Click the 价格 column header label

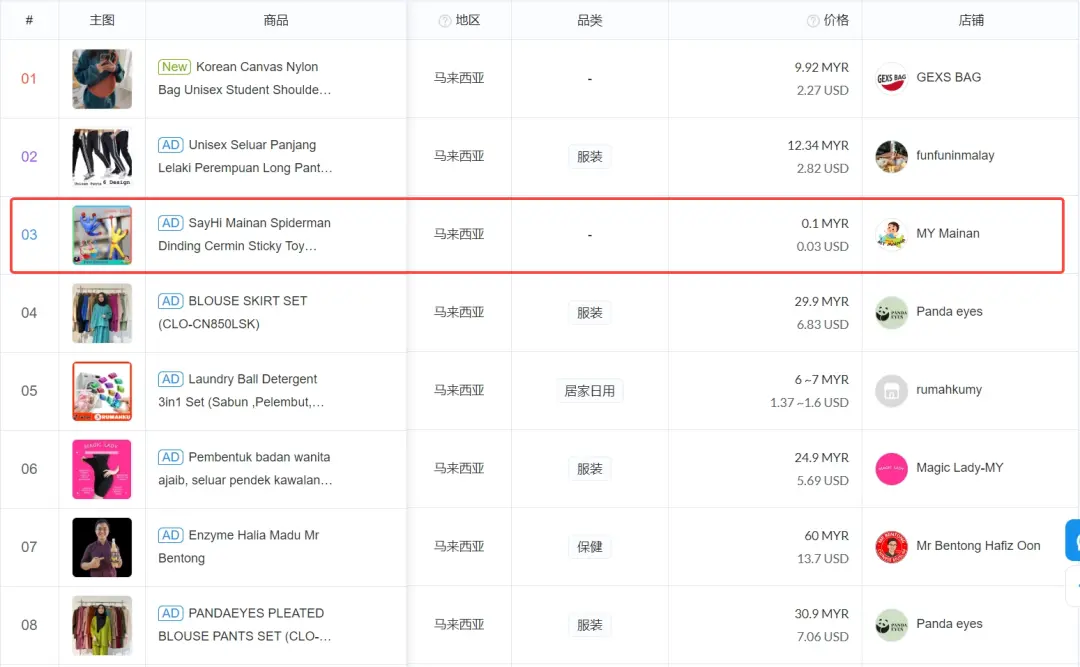point(836,21)
